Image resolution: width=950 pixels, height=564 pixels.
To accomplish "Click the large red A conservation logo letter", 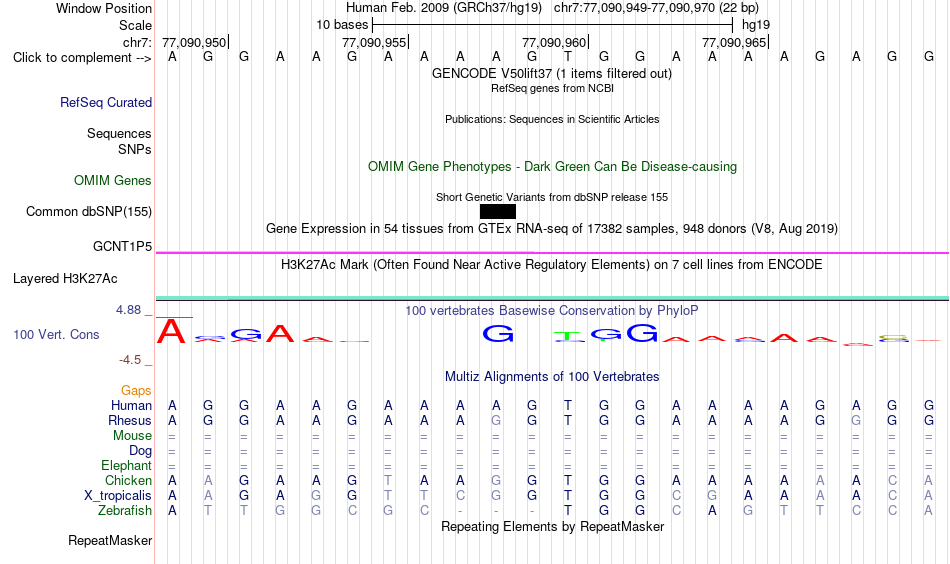I will click(x=171, y=331).
